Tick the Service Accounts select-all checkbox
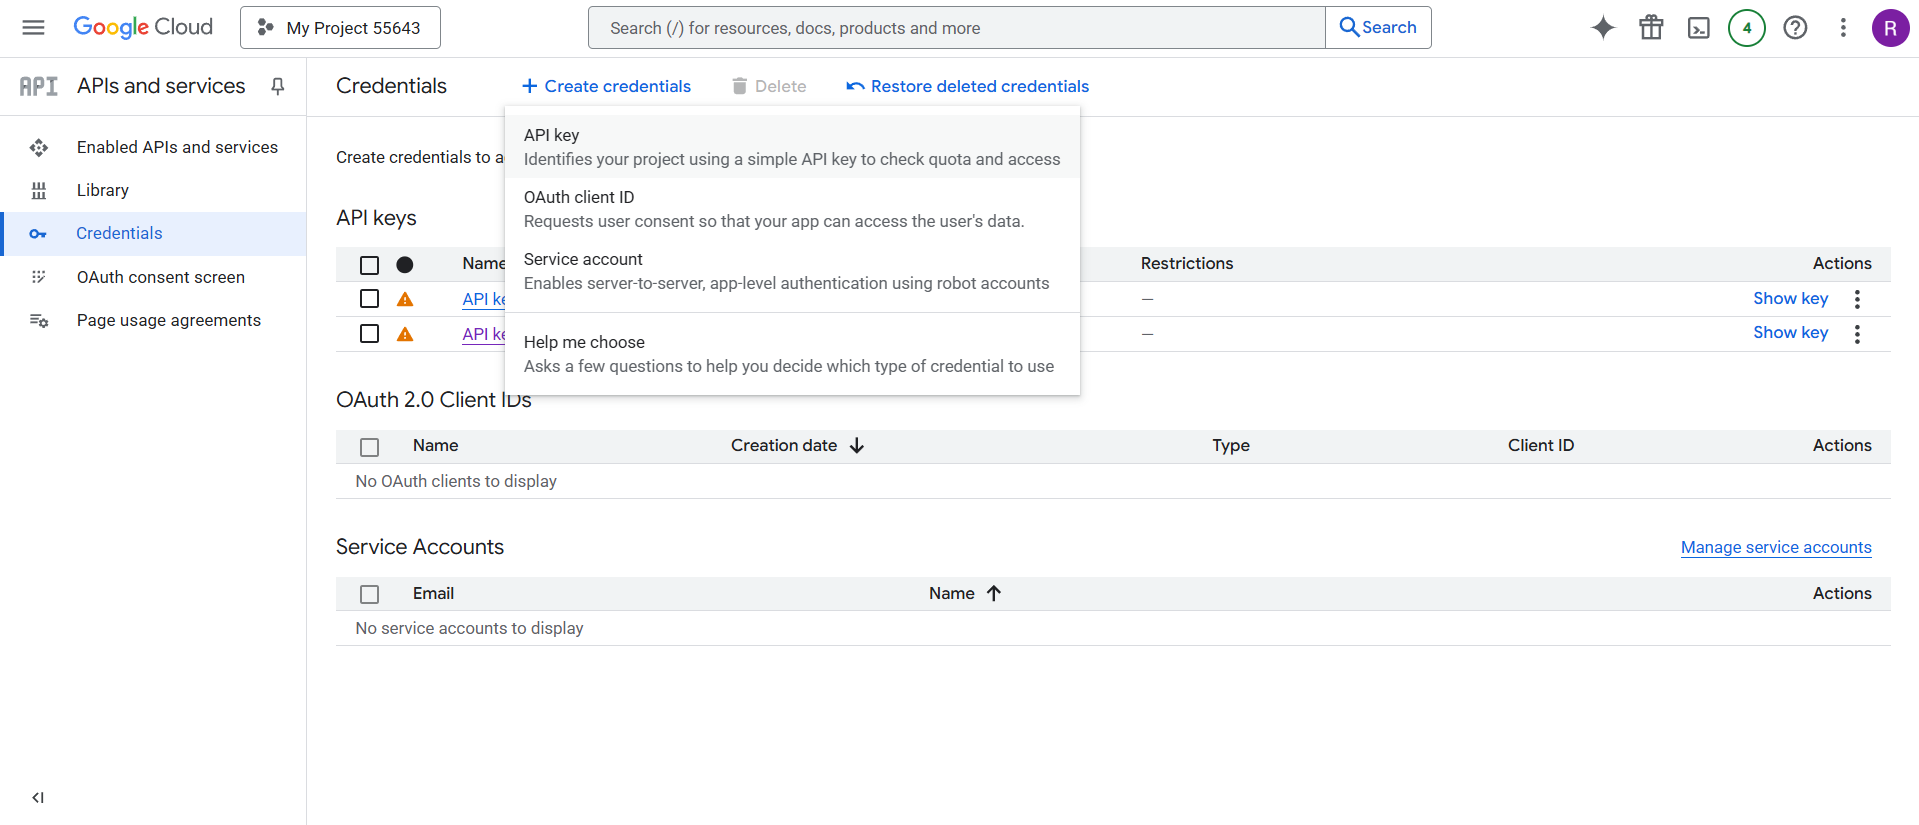This screenshot has width=1919, height=825. pos(370,594)
